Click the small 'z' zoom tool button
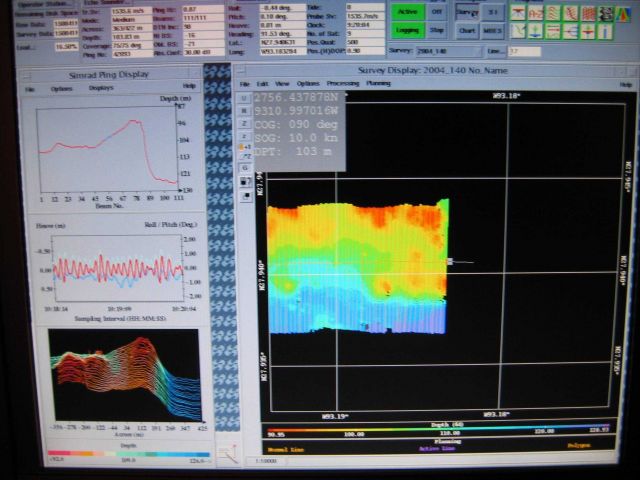640x480 pixels. coord(244,136)
